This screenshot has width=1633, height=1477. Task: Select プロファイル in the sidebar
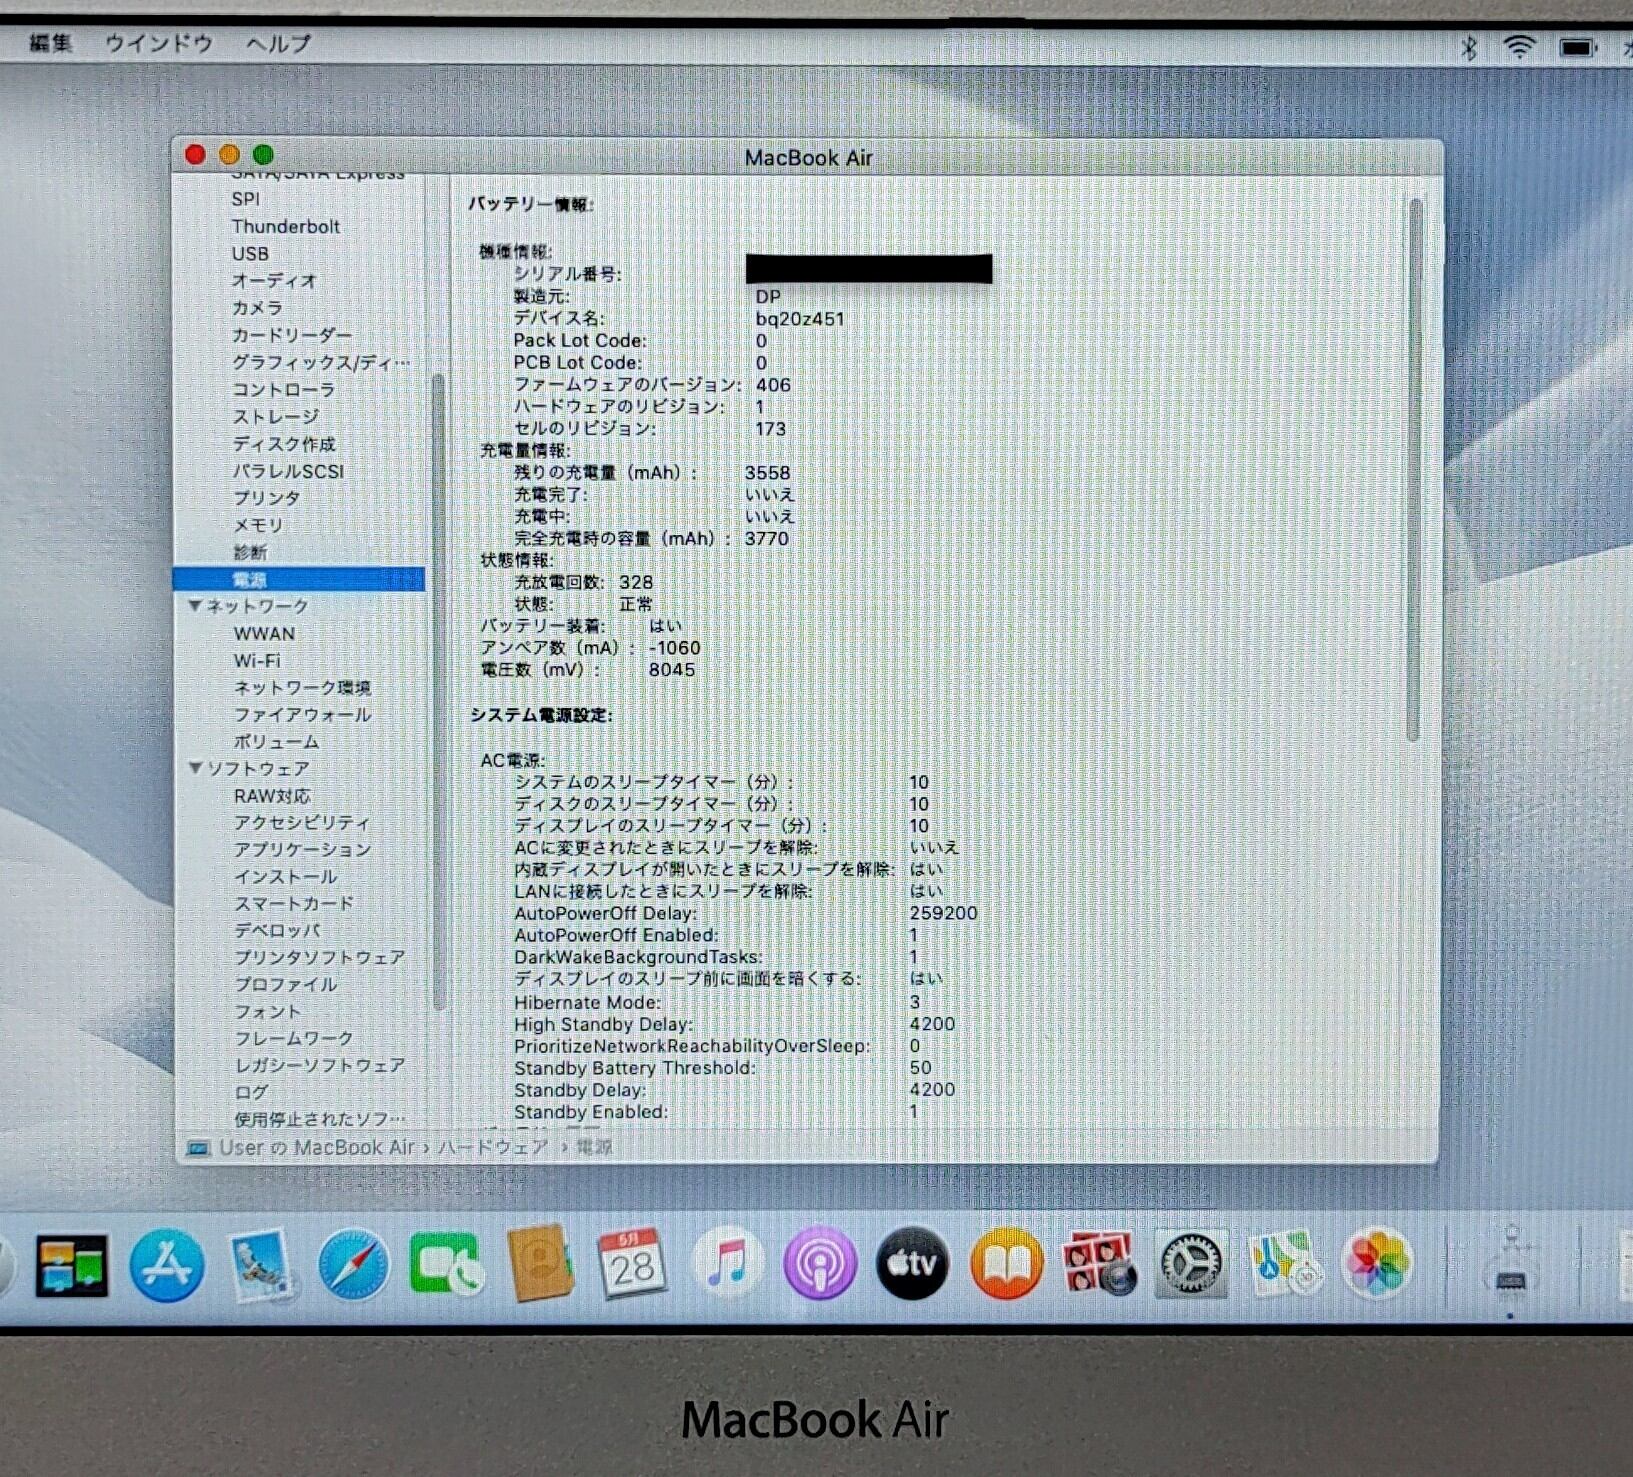(x=285, y=984)
